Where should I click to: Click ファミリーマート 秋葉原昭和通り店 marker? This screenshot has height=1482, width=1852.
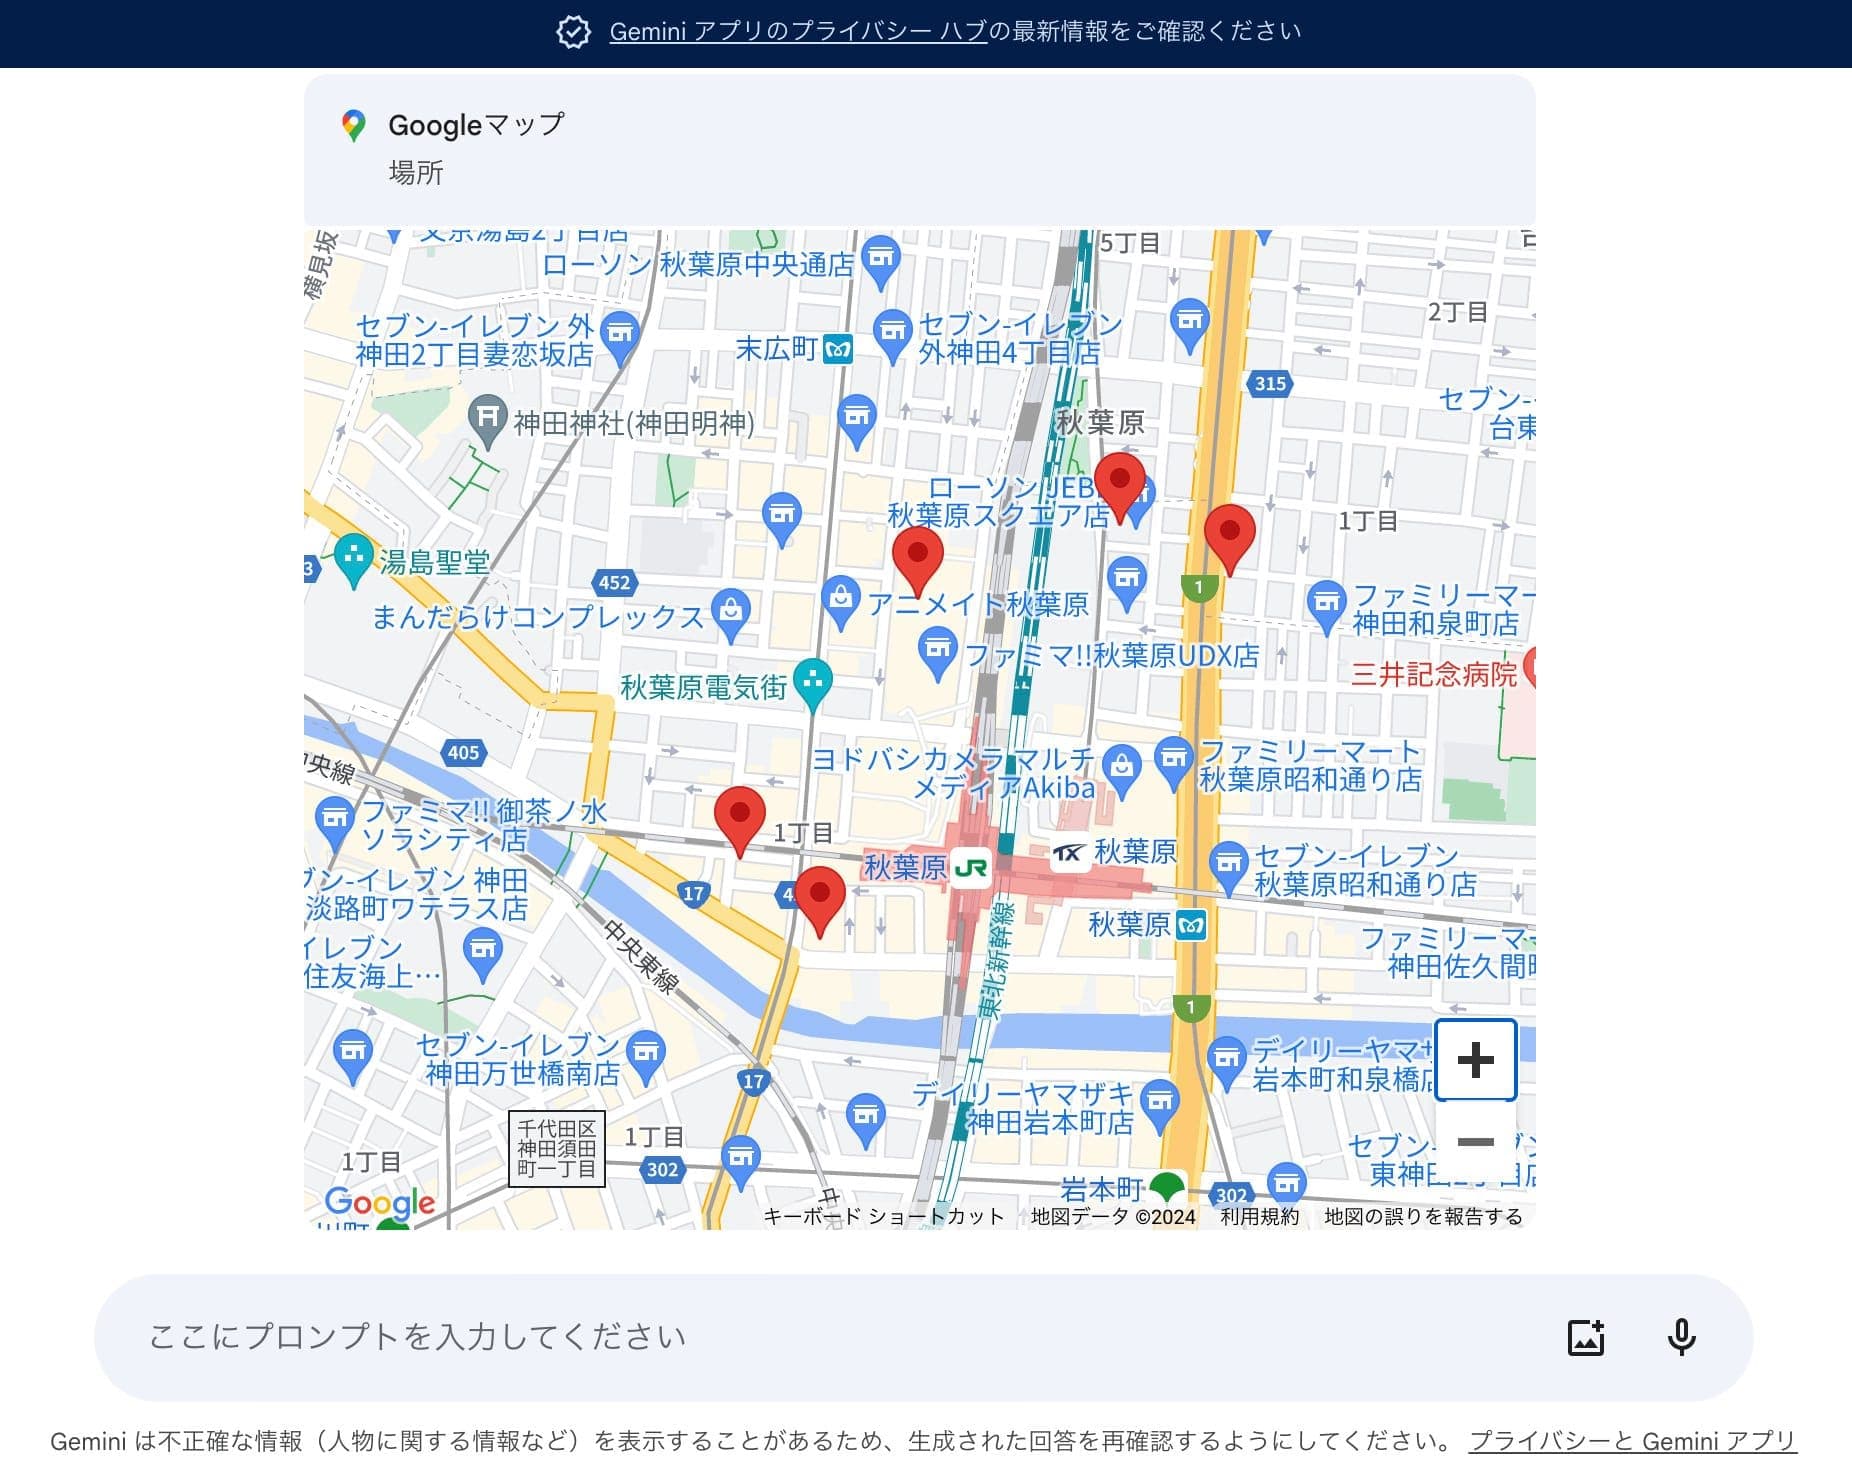point(1174,759)
